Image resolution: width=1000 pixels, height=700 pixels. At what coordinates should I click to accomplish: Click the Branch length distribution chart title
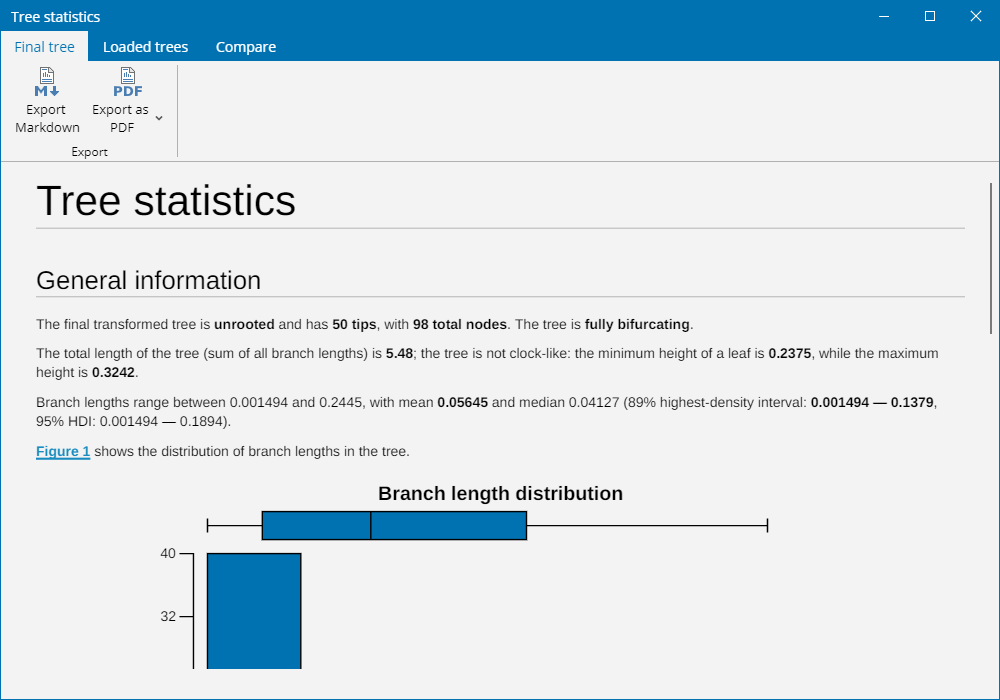coord(500,493)
